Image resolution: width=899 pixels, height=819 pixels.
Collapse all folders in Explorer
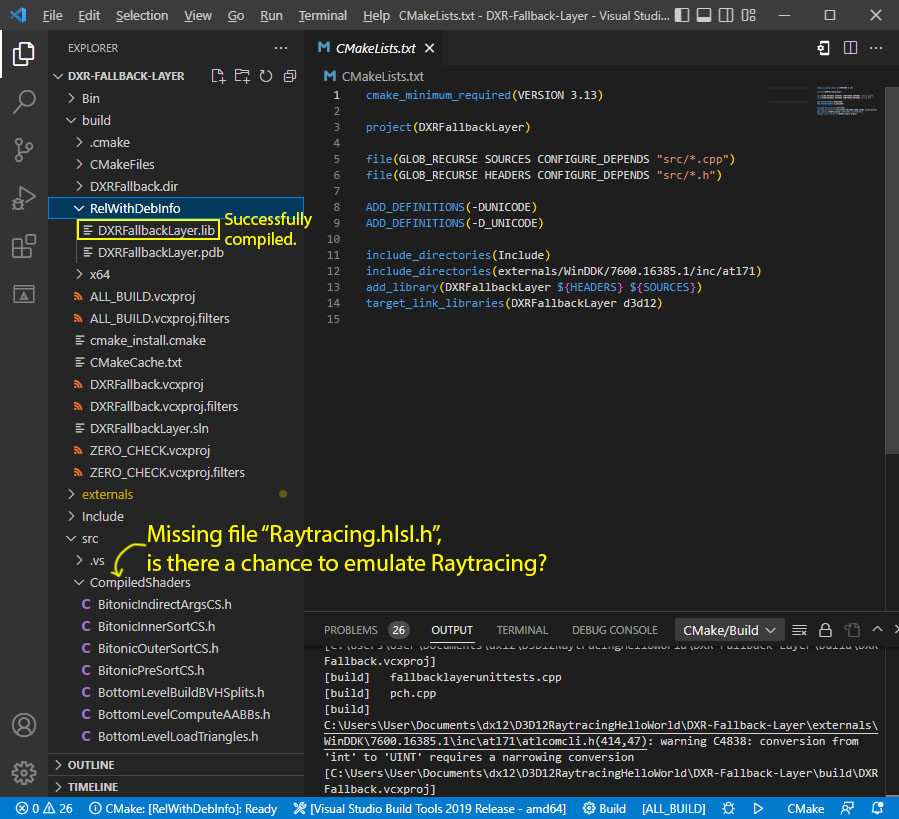tap(290, 76)
